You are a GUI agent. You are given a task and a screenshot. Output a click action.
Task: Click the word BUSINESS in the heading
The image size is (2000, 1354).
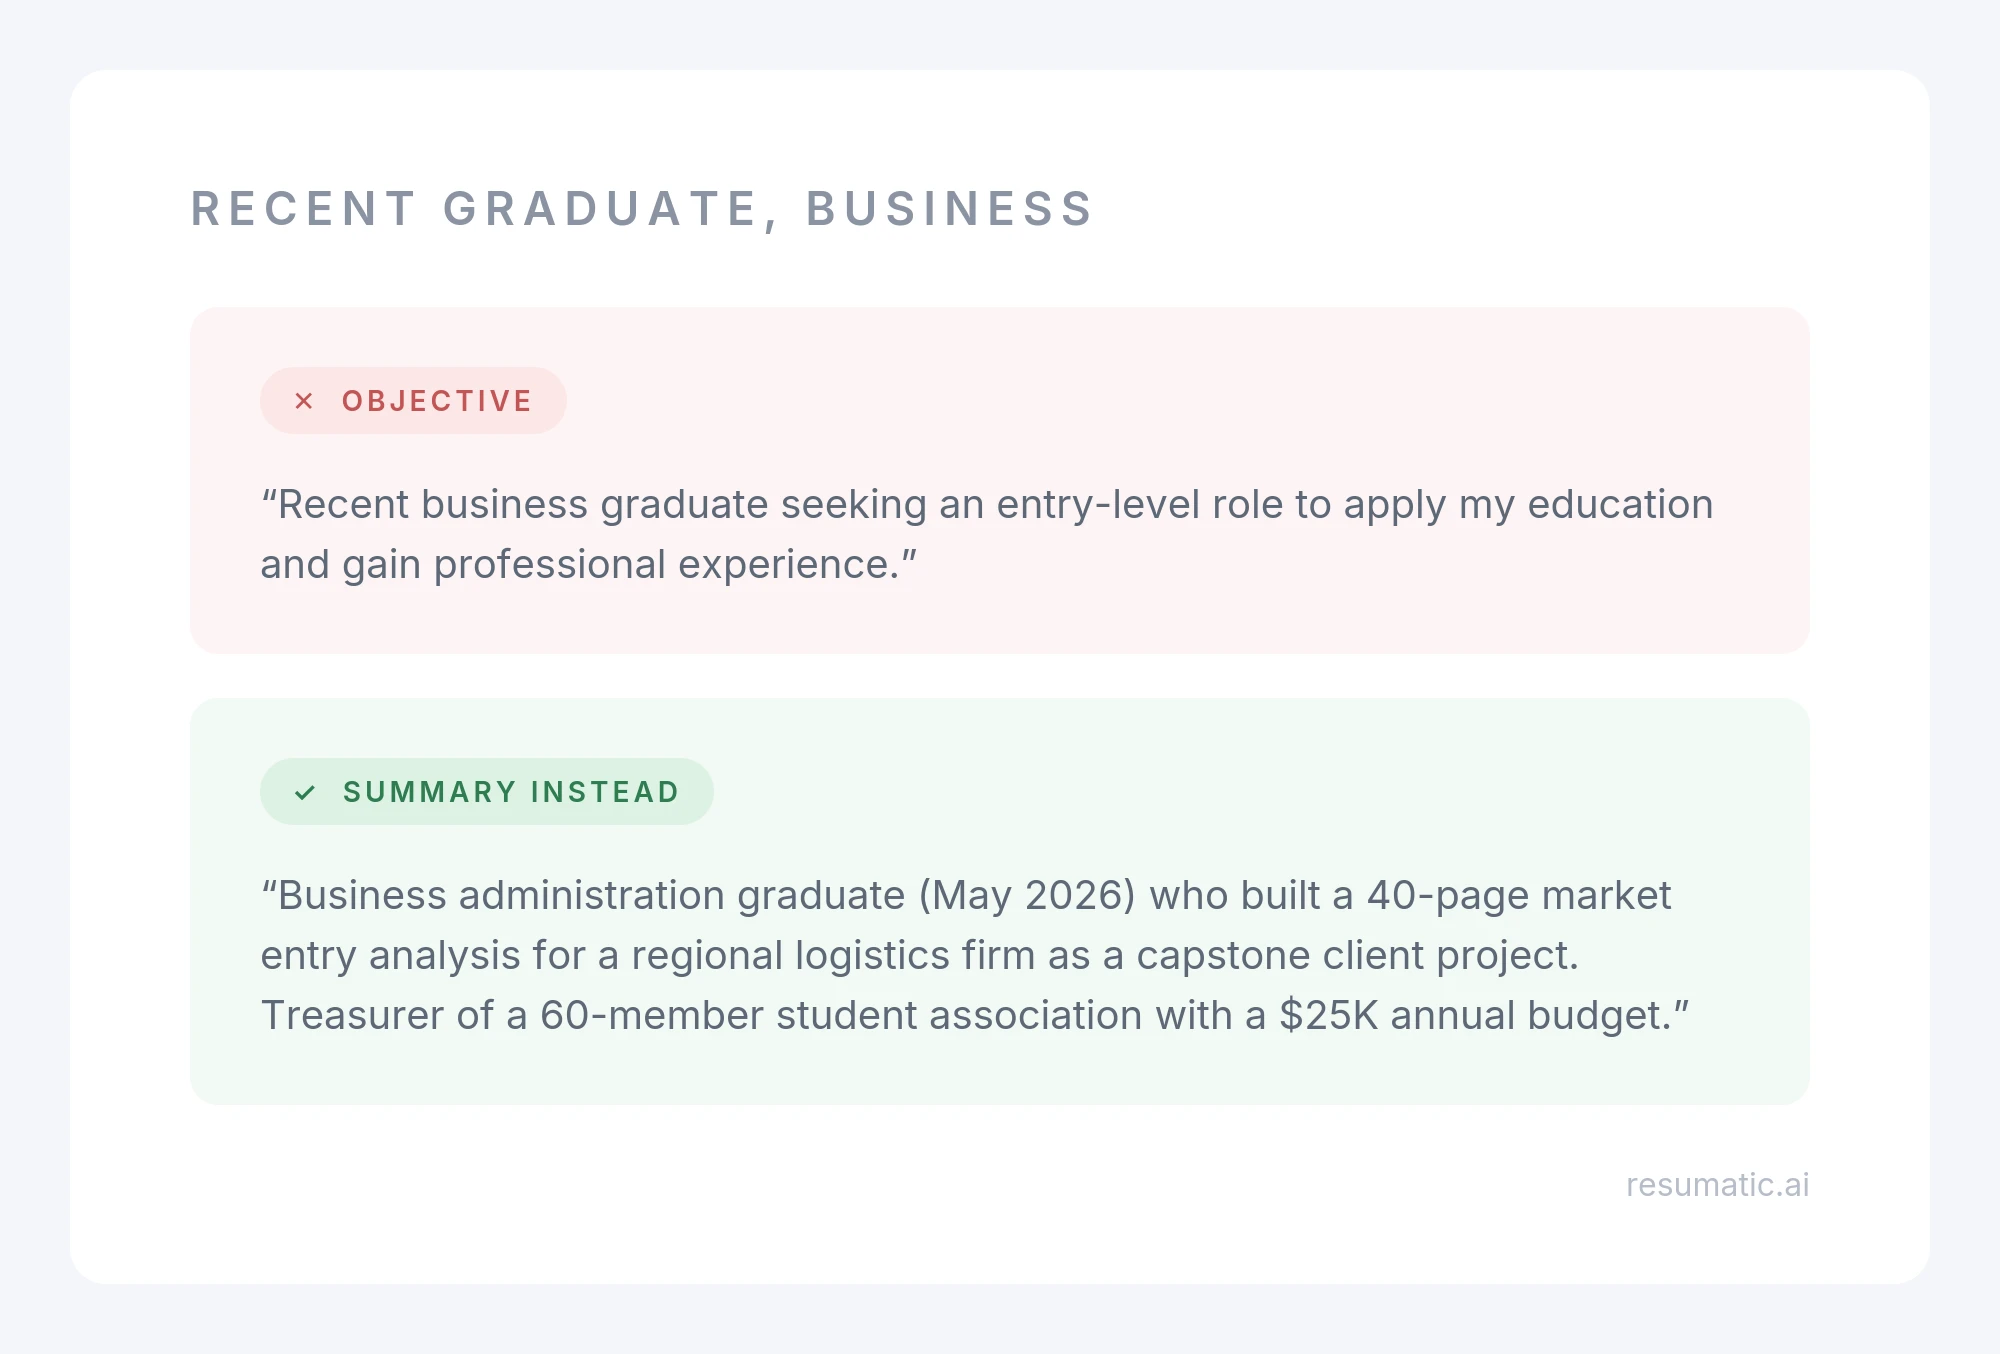(950, 209)
